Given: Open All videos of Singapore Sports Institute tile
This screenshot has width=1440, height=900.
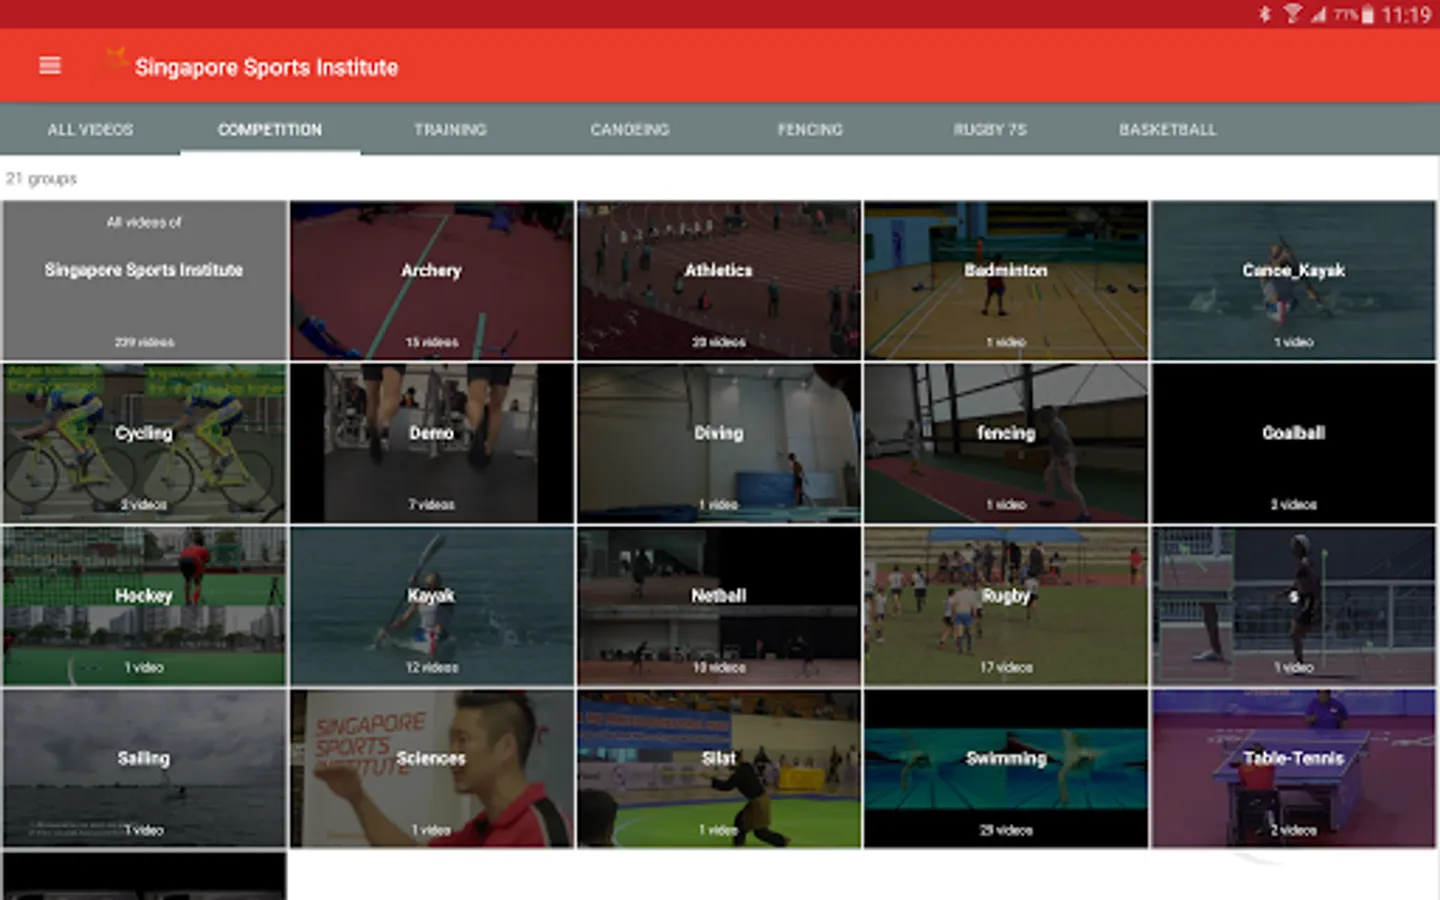Looking at the screenshot, I should pyautogui.click(x=144, y=281).
